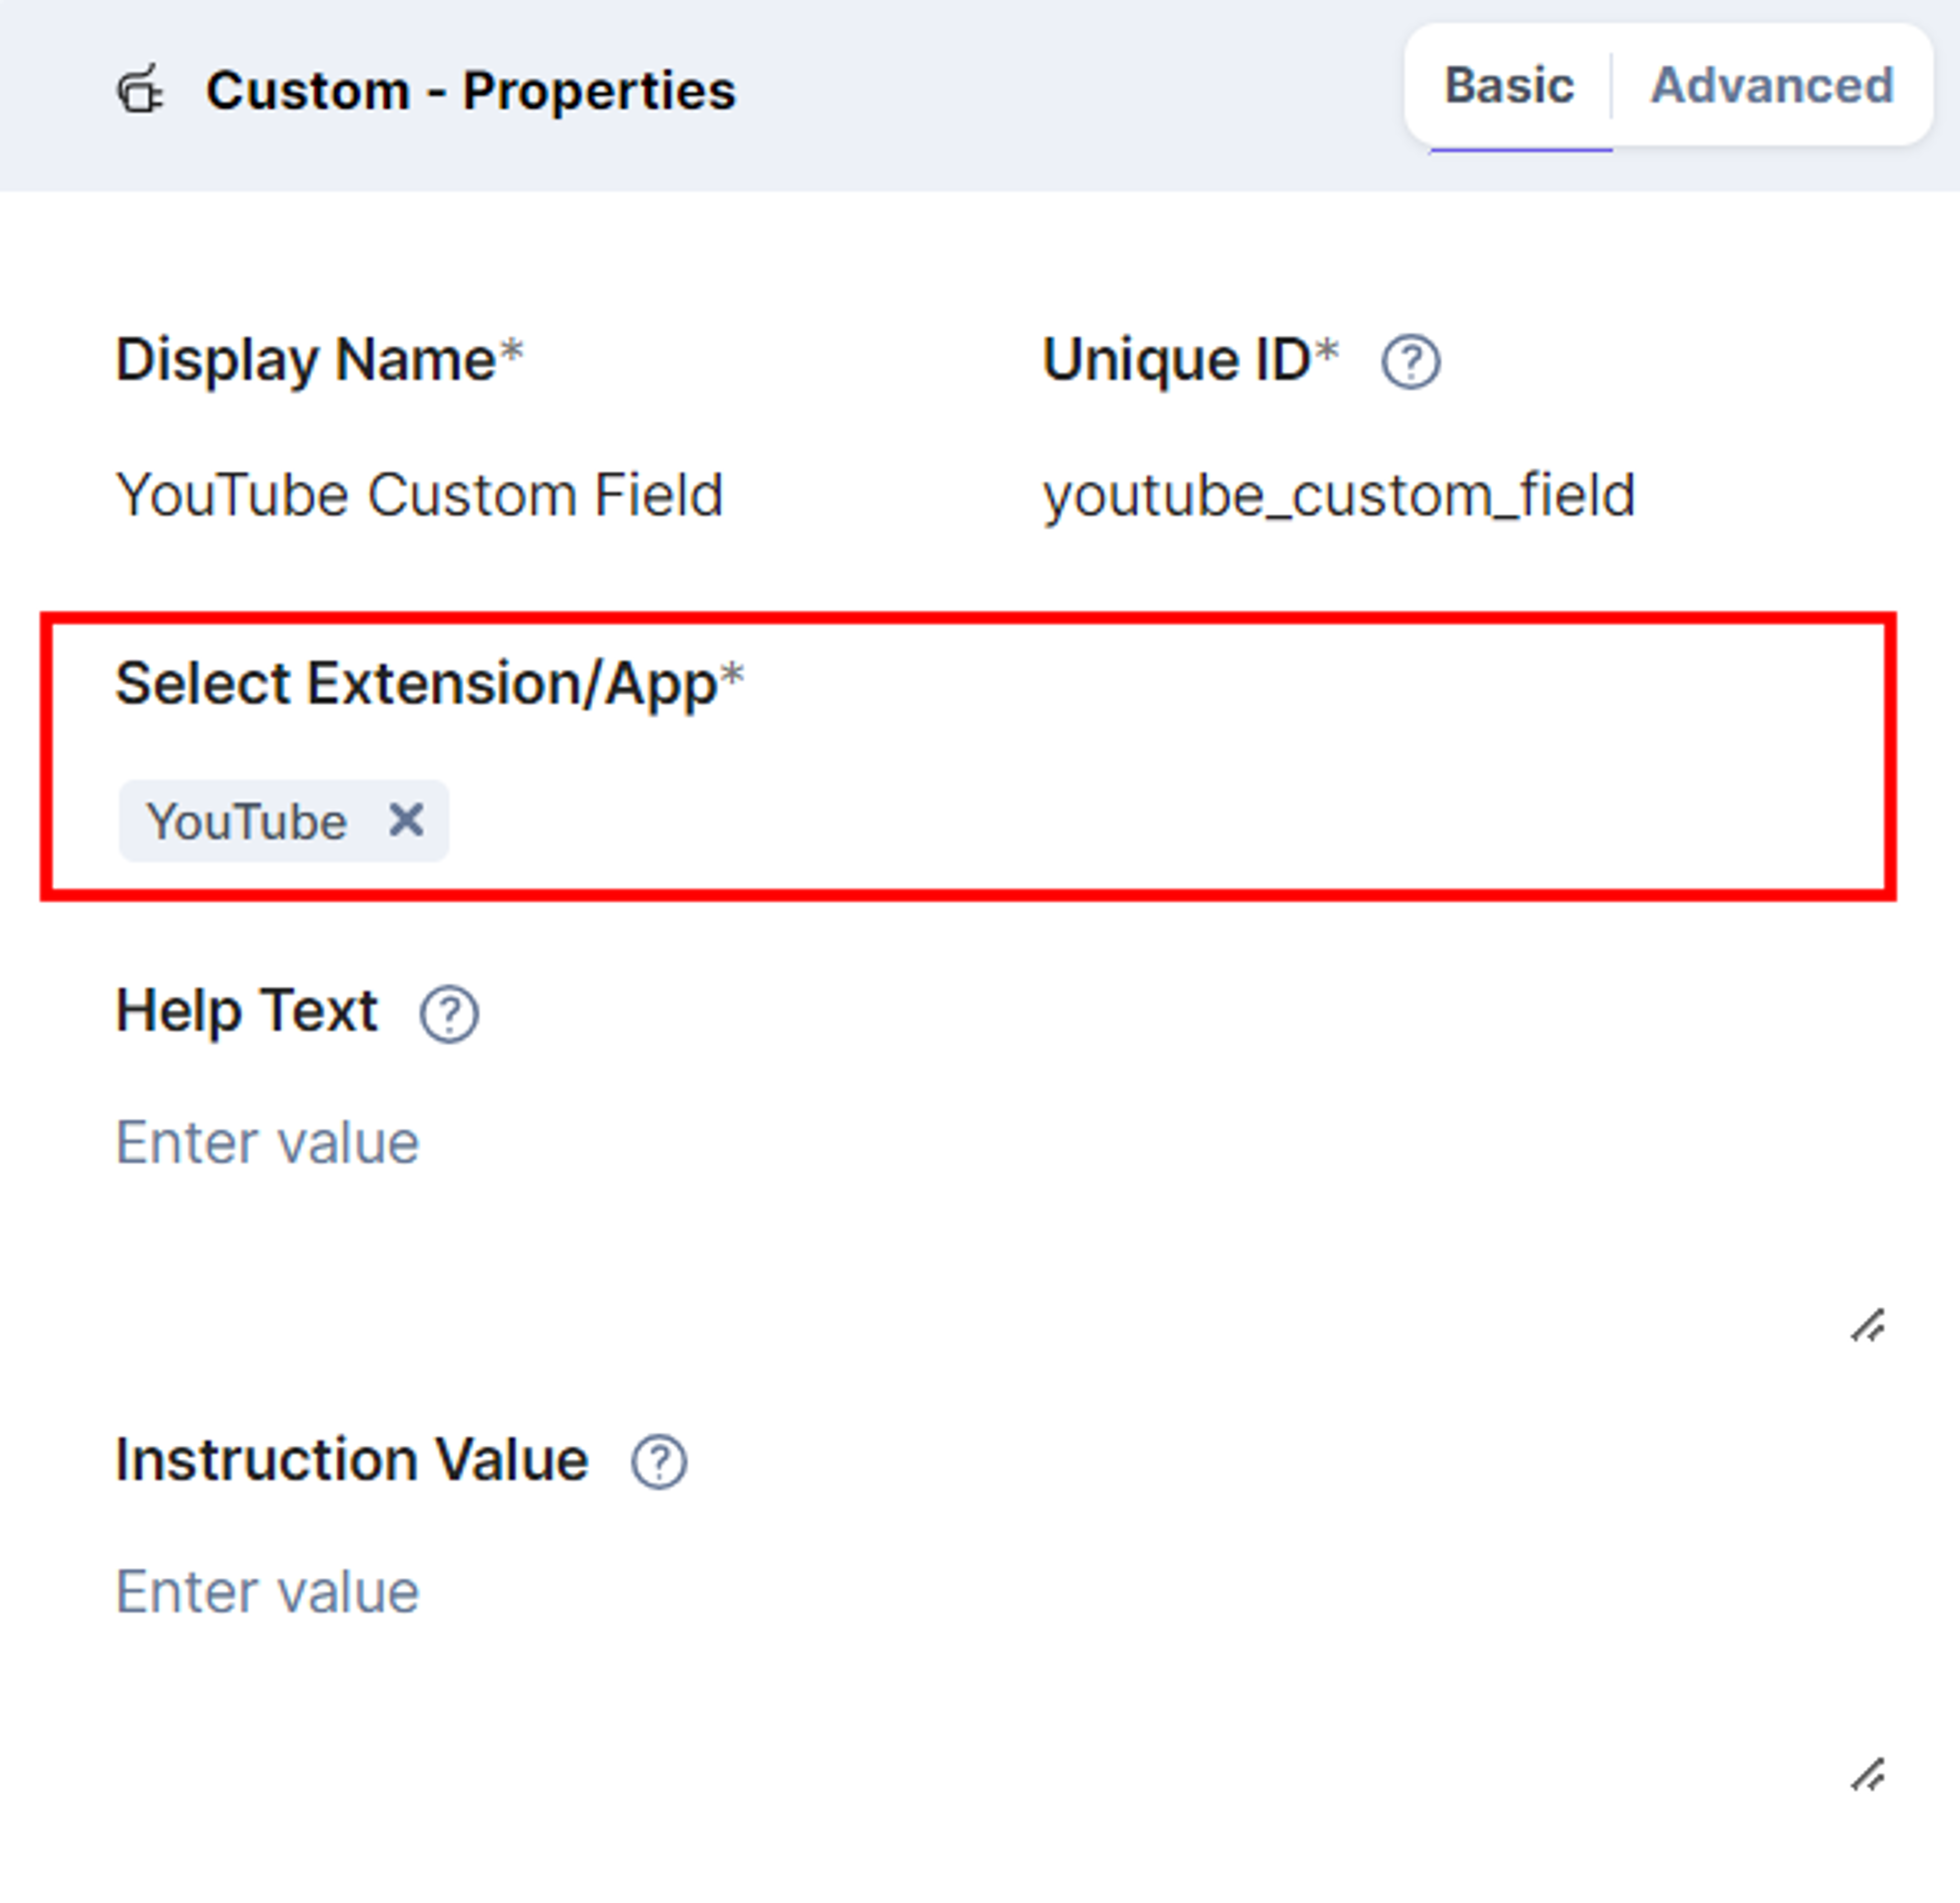Open the Select Extension/App dropdown

pyautogui.click(x=1000, y=821)
